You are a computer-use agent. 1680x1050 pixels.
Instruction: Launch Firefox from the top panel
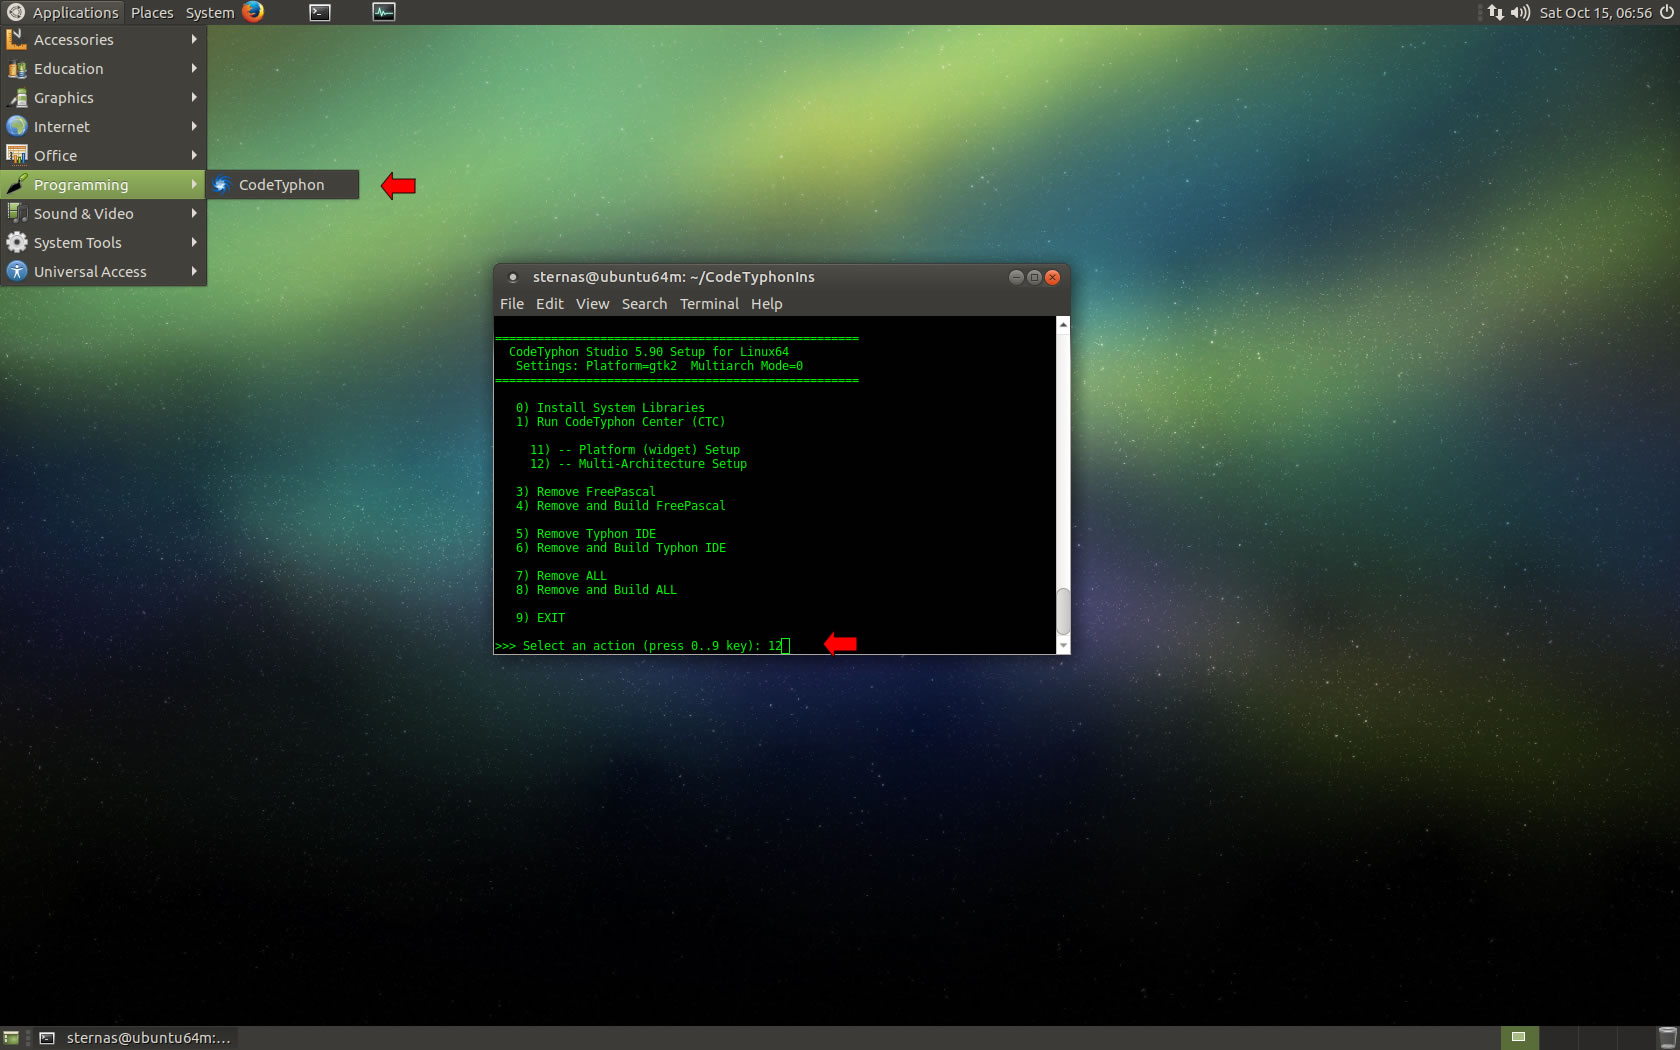point(253,12)
